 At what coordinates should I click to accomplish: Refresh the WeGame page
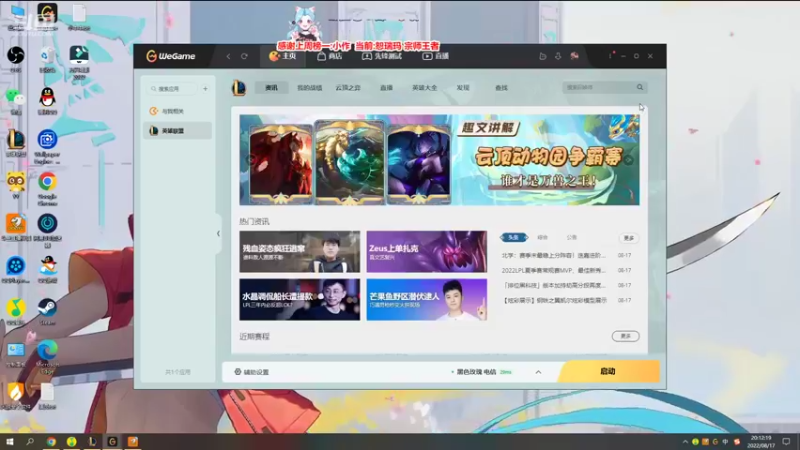(x=244, y=56)
